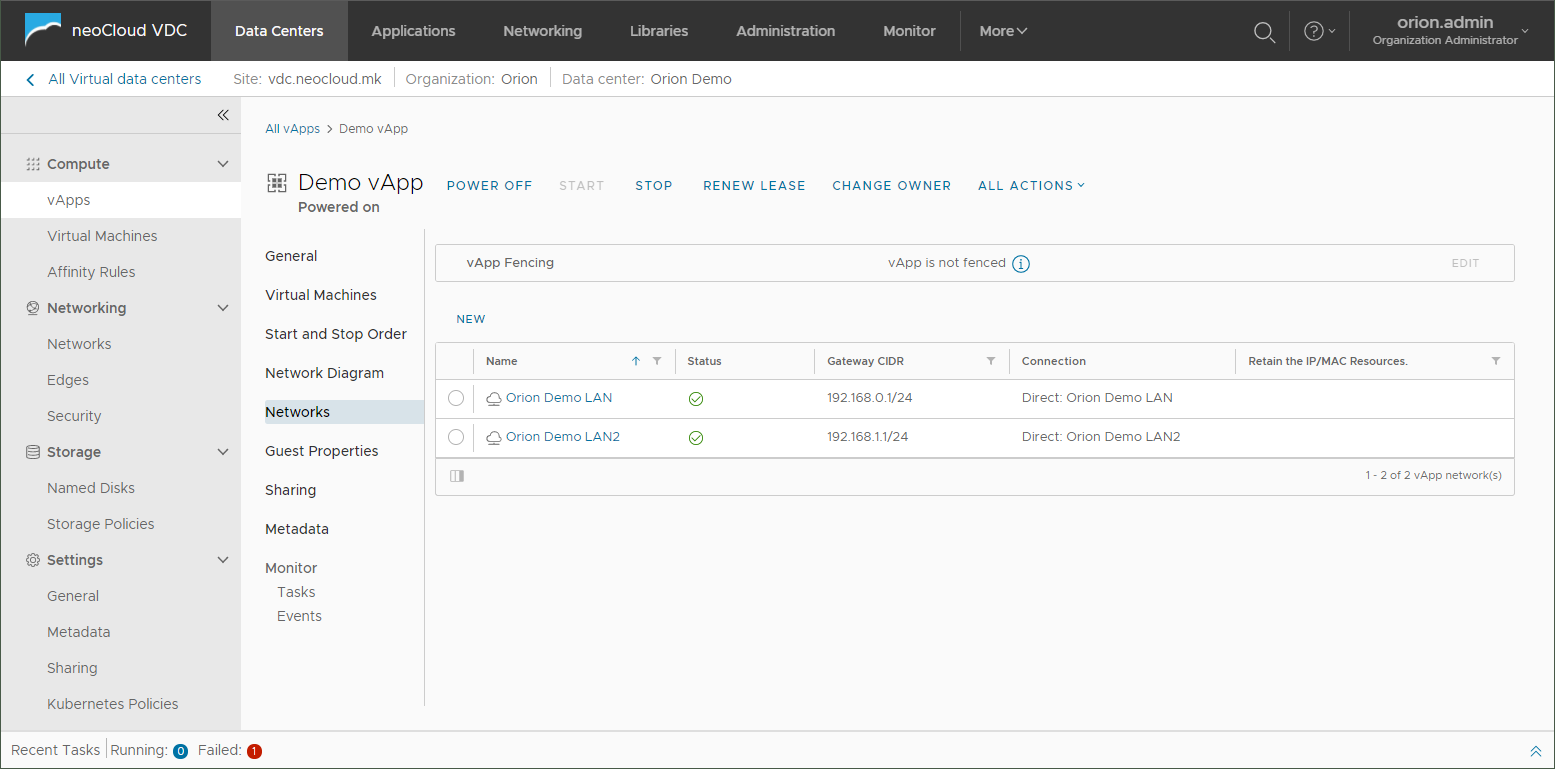Collapse the Compute section chevron
Viewport: 1555px width, 769px height.
(x=223, y=164)
